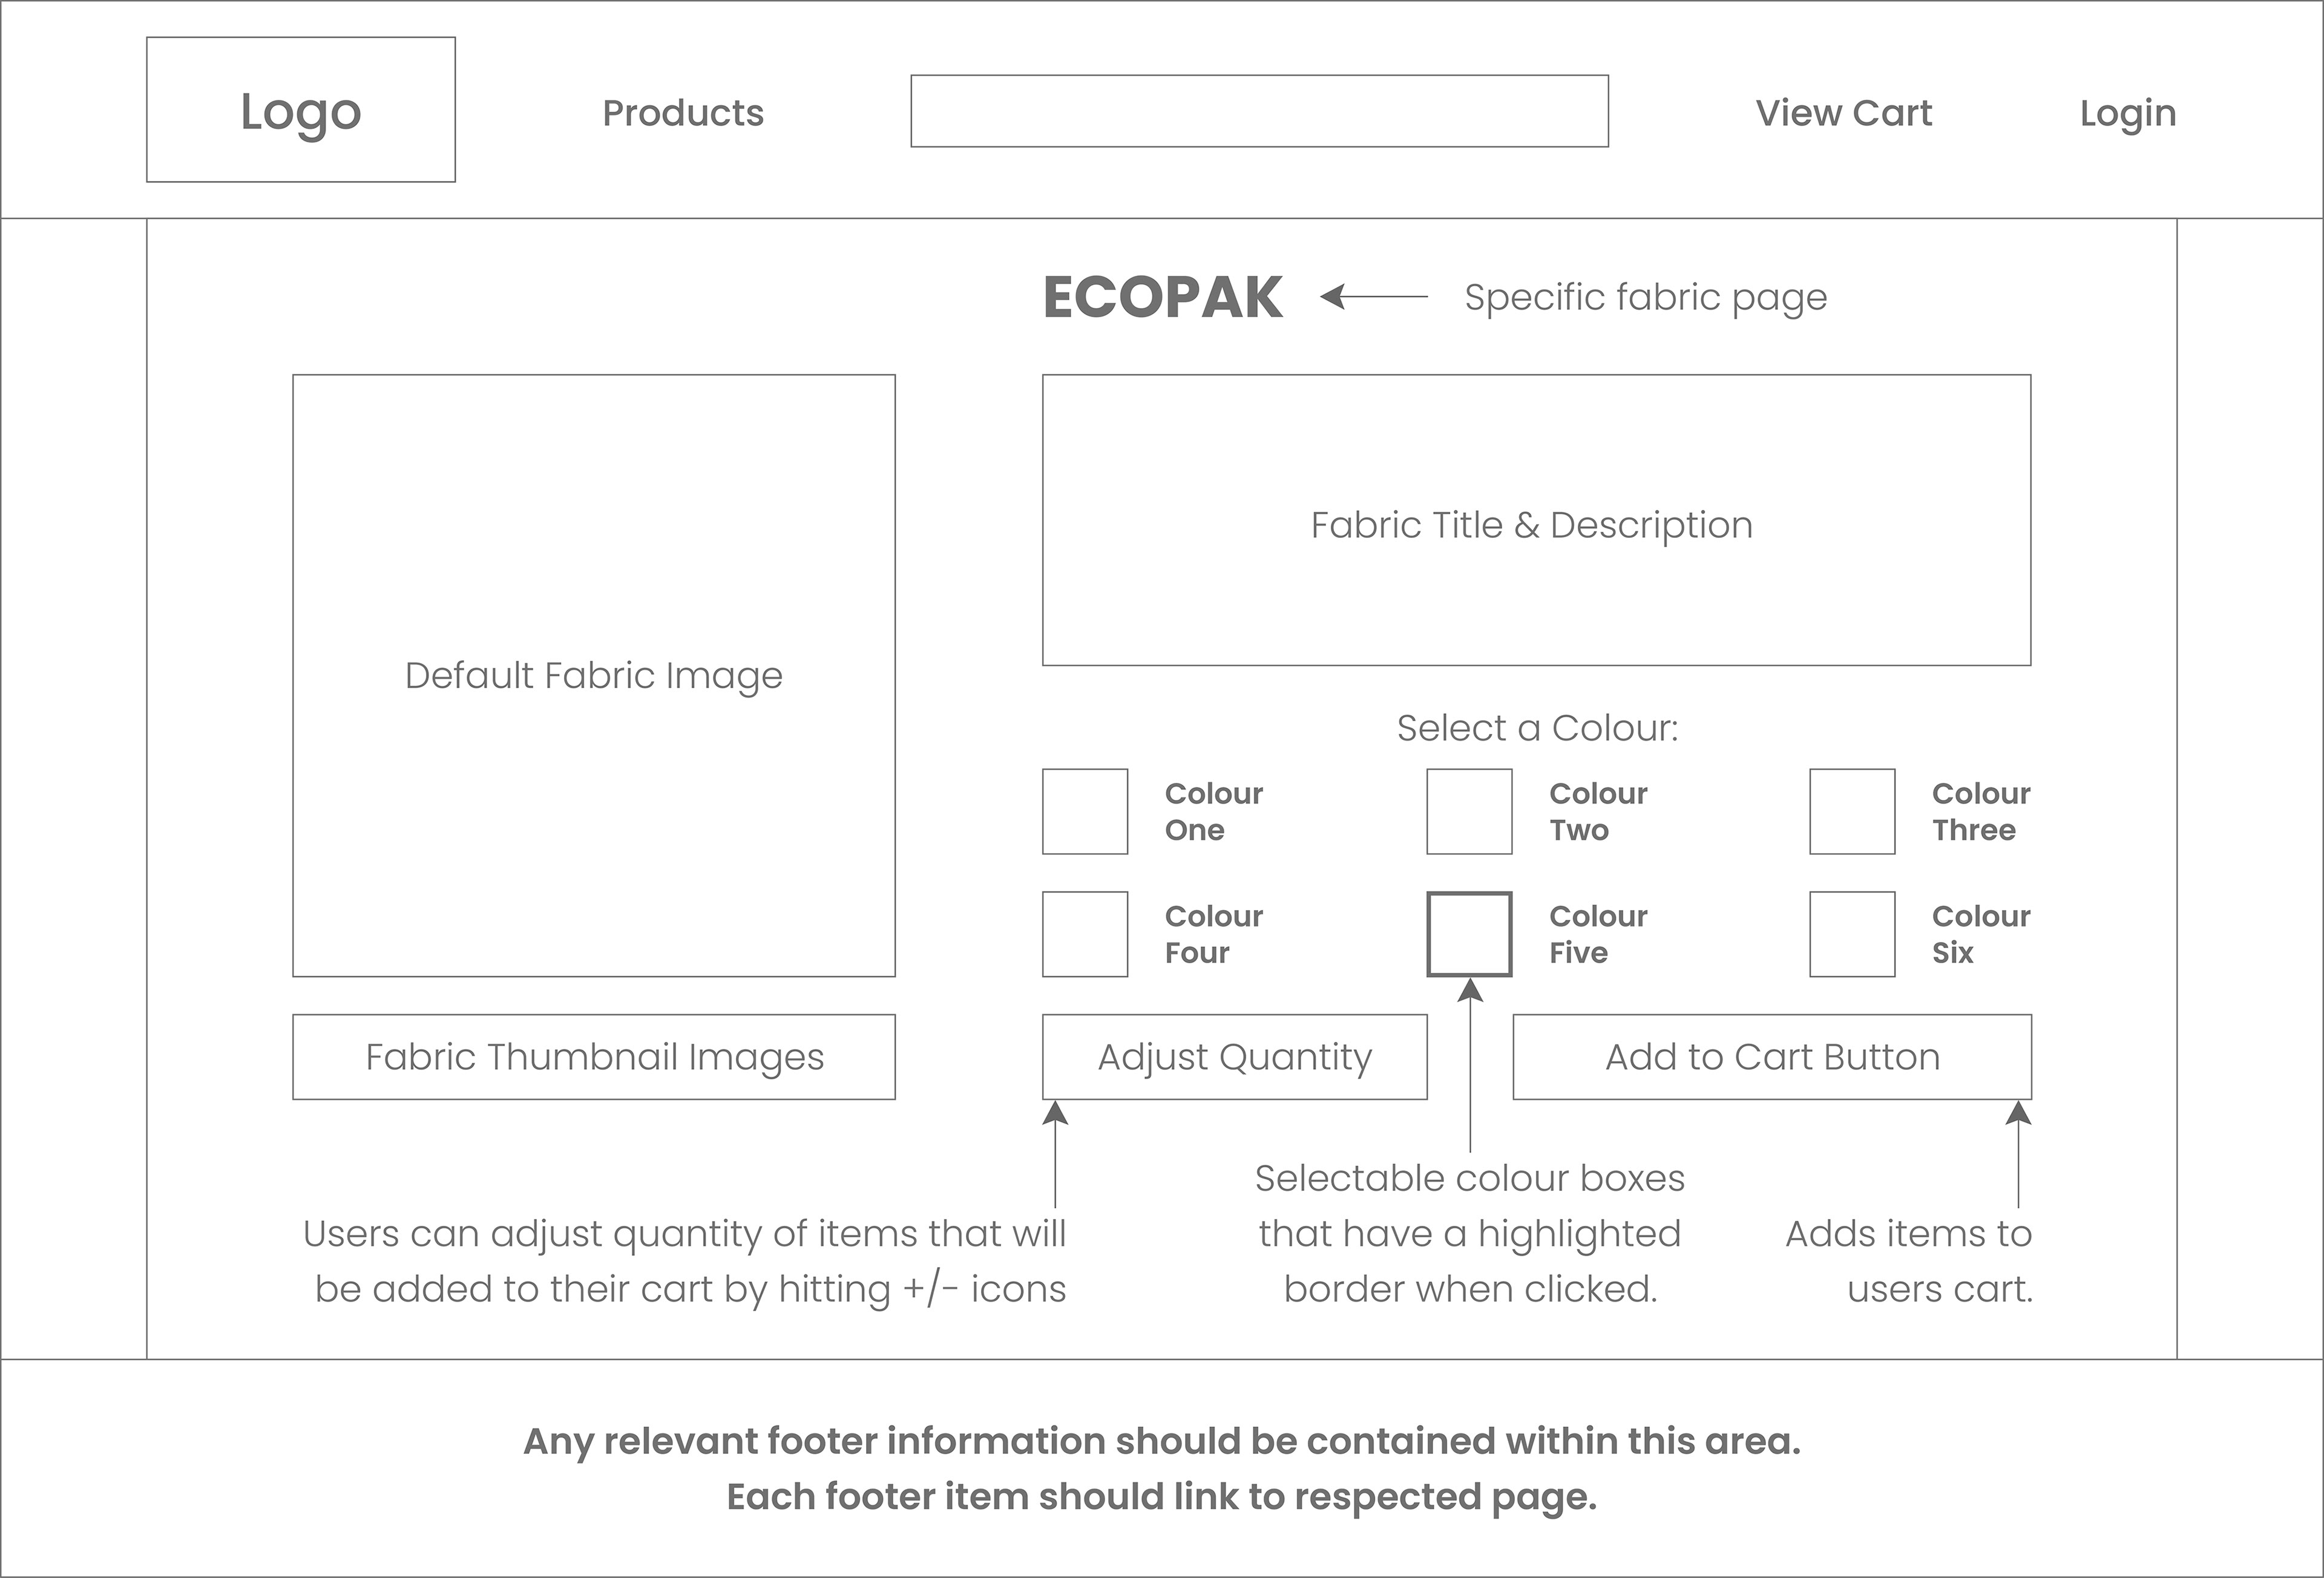The height and width of the screenshot is (1578, 2324).
Task: Go to the Login page
Action: (x=2127, y=113)
